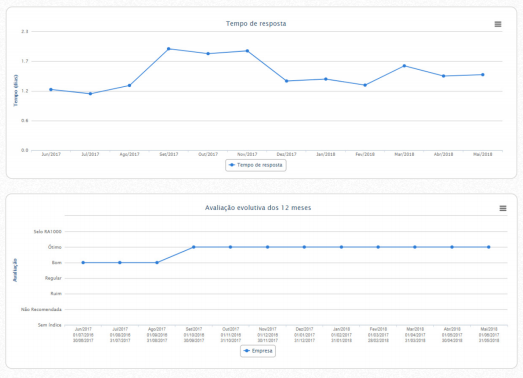Screen dimensions: 523x378
Task: Select the Mar/2018 point on response time chart
Action: 404,66
